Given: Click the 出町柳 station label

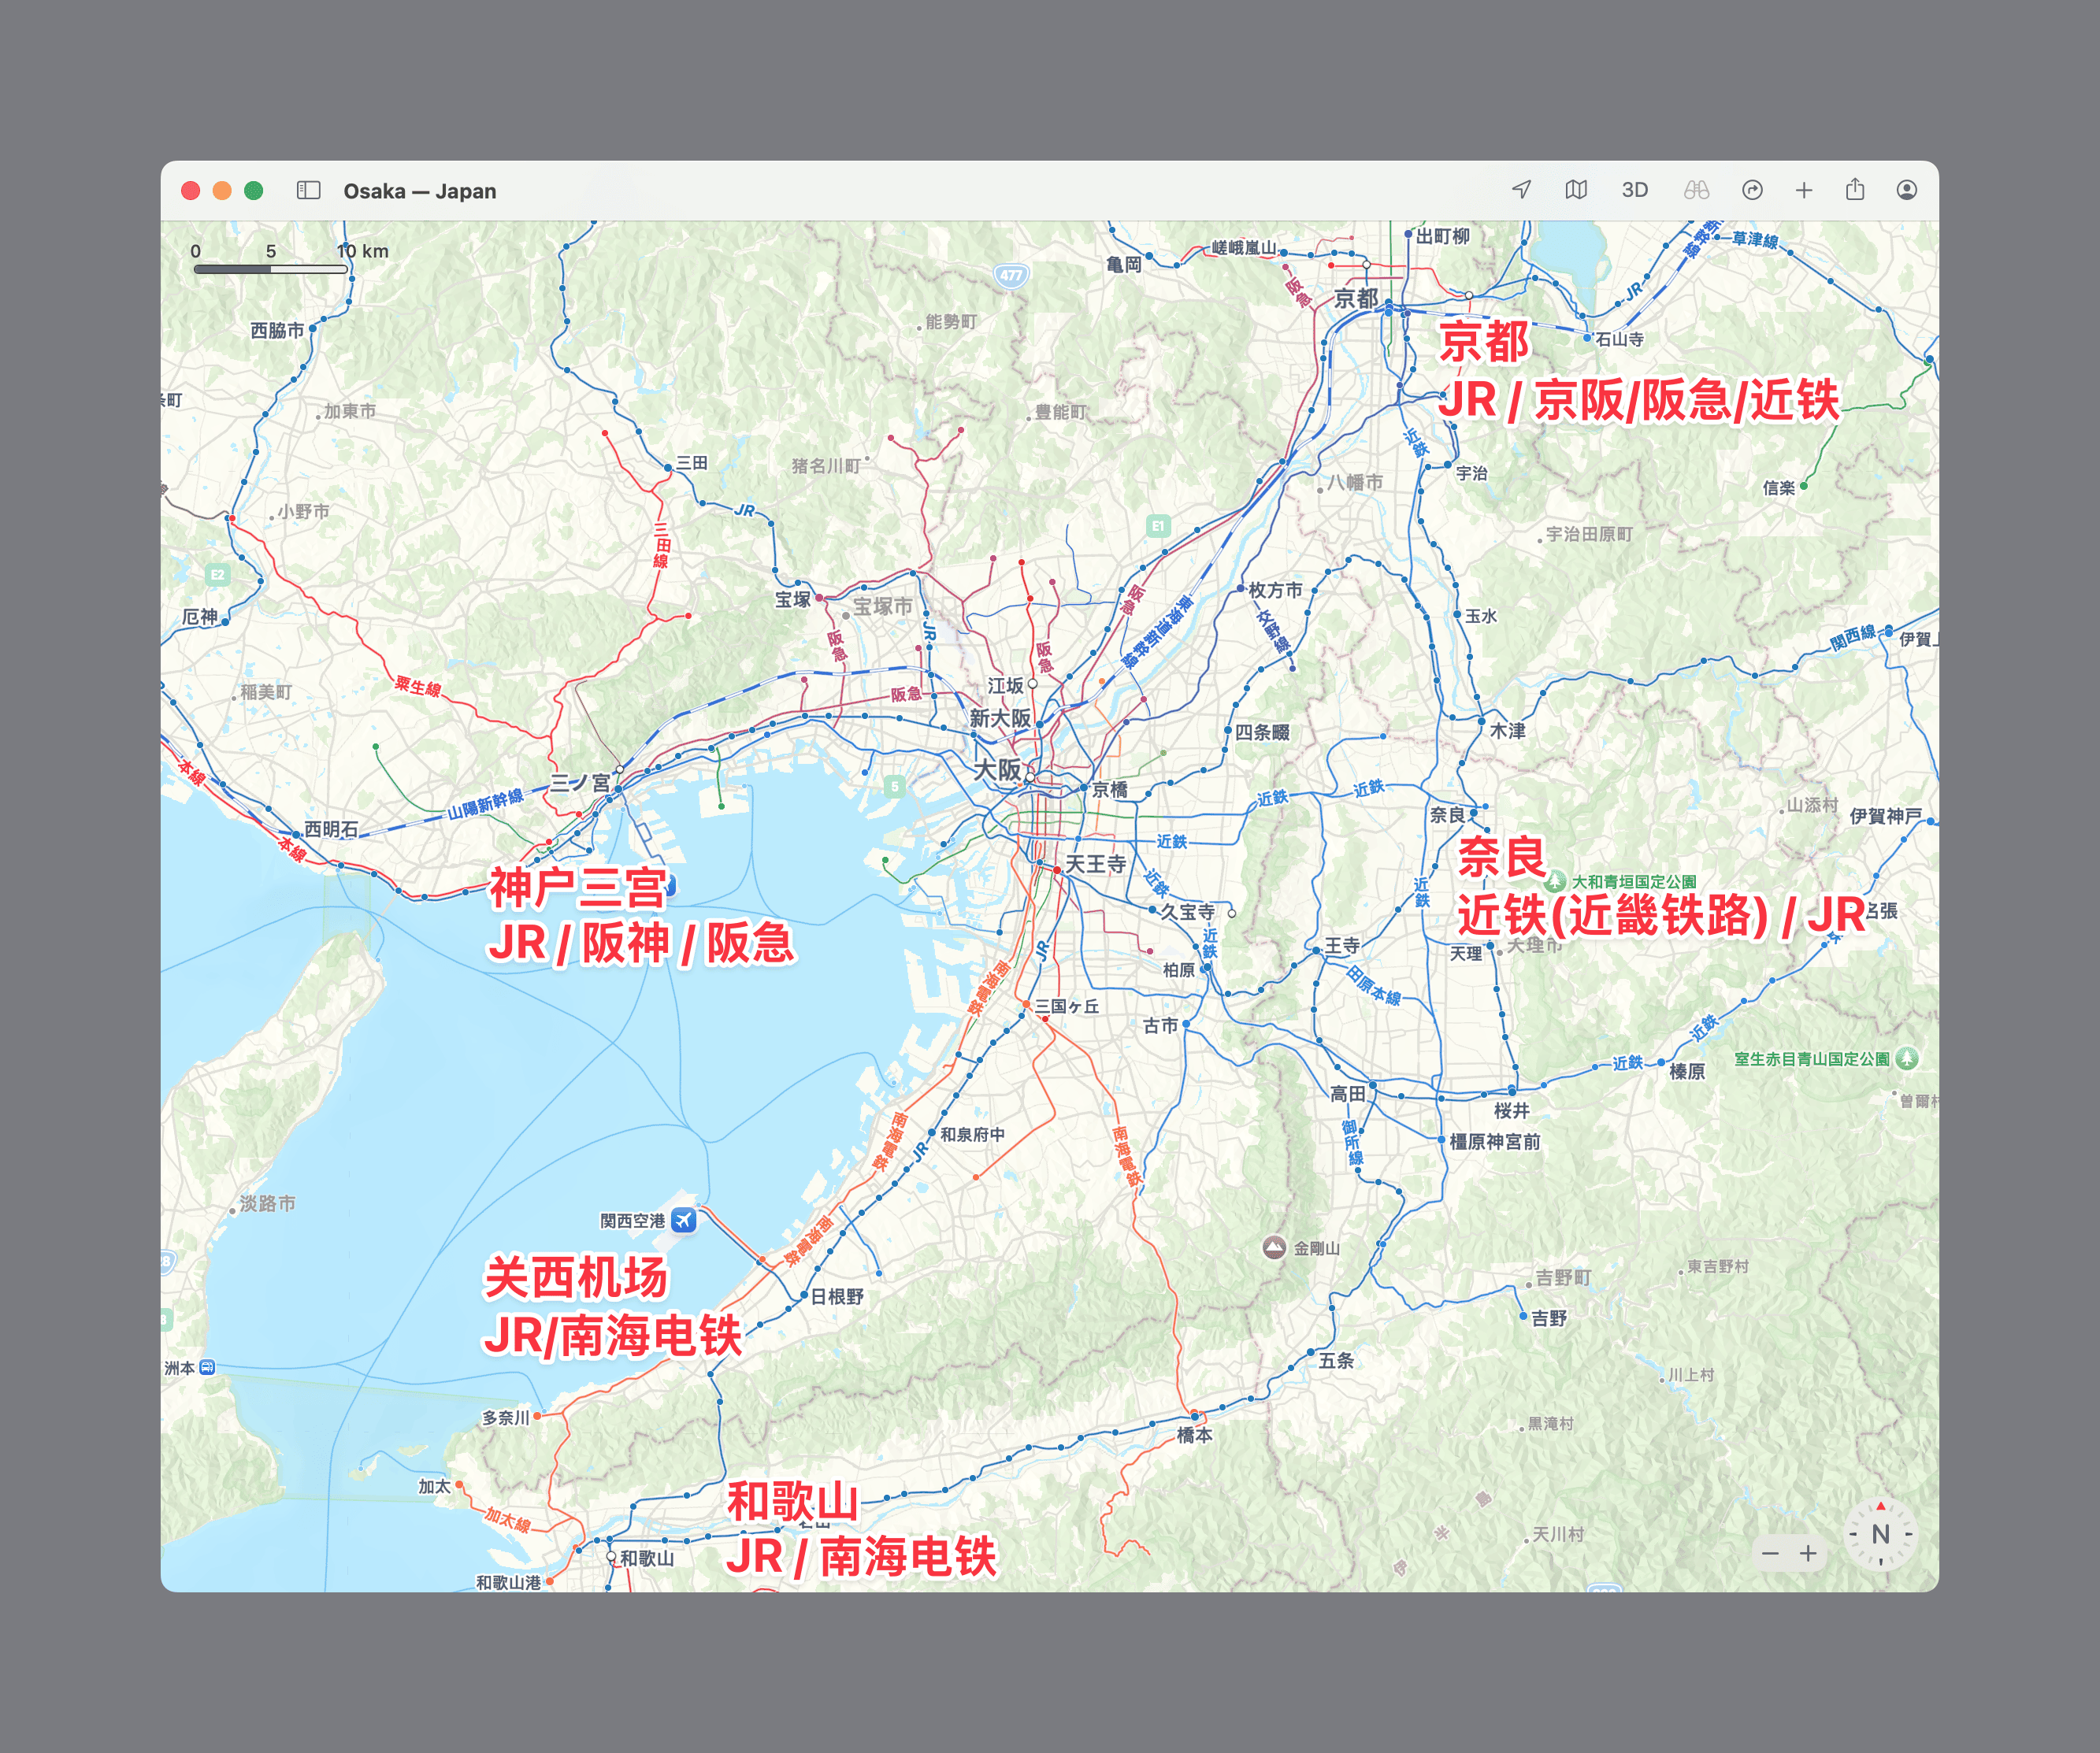Looking at the screenshot, I should point(1442,236).
